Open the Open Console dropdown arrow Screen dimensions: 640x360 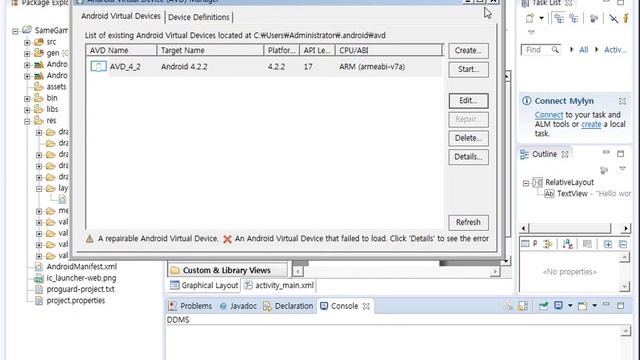(595, 306)
